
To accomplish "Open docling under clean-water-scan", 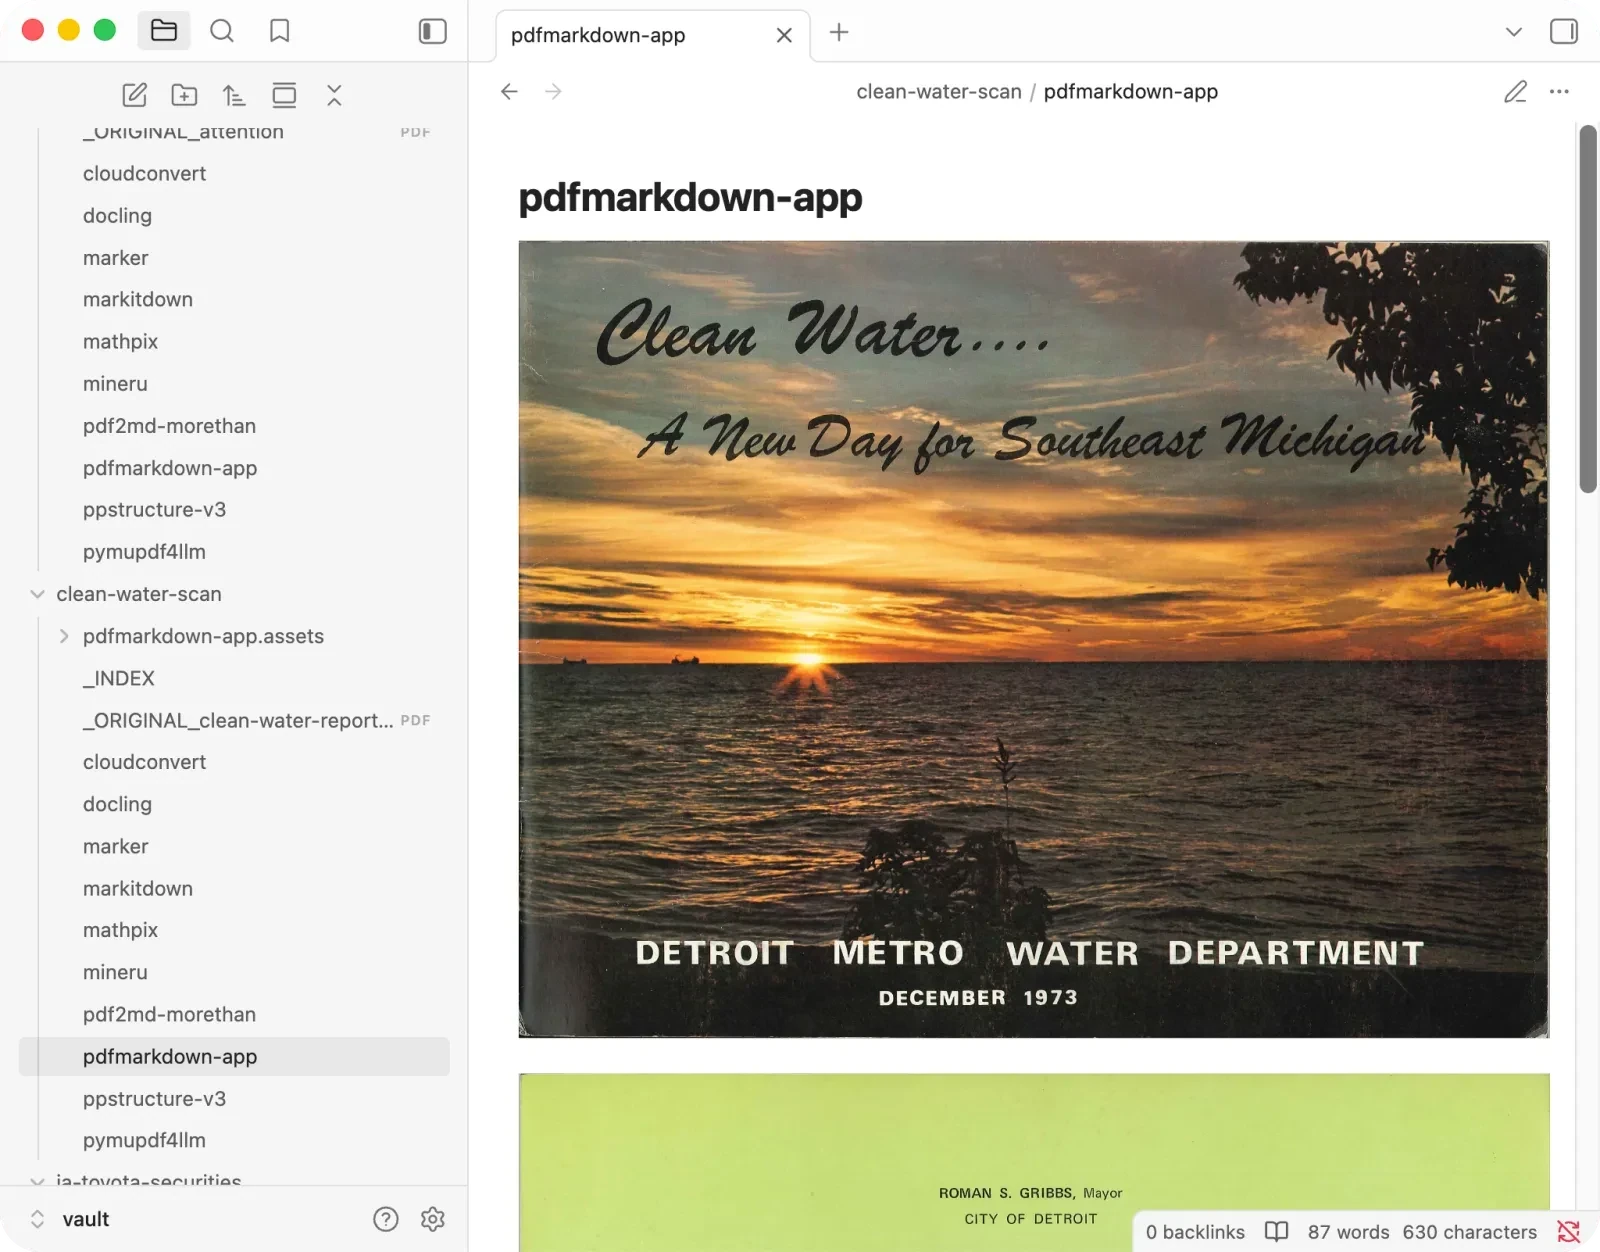I will tap(117, 804).
